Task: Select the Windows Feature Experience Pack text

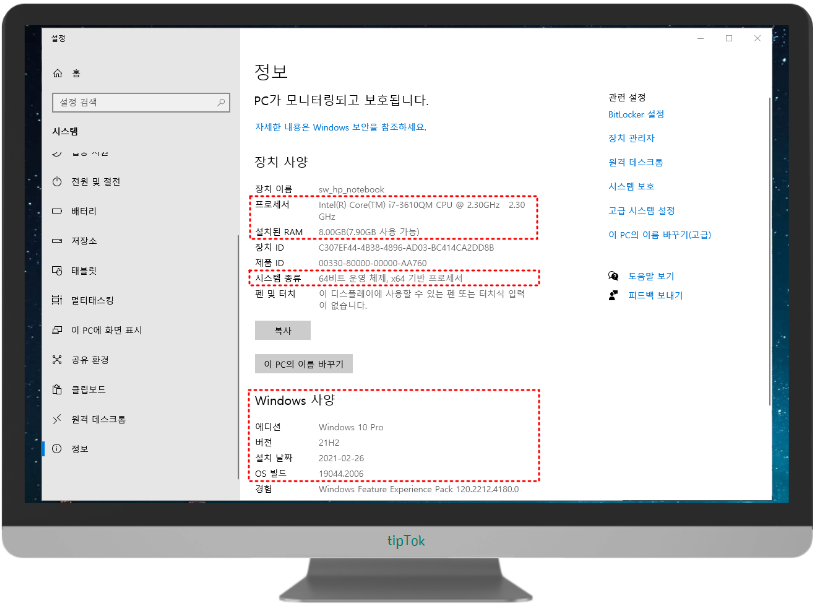Action: [x=418, y=489]
